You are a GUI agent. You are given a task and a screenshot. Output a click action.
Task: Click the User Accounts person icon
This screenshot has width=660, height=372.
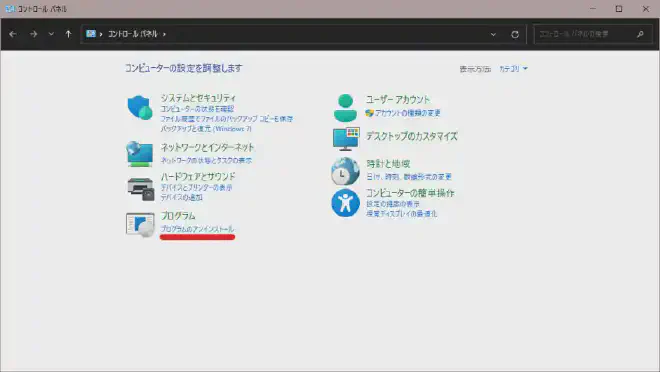click(345, 108)
